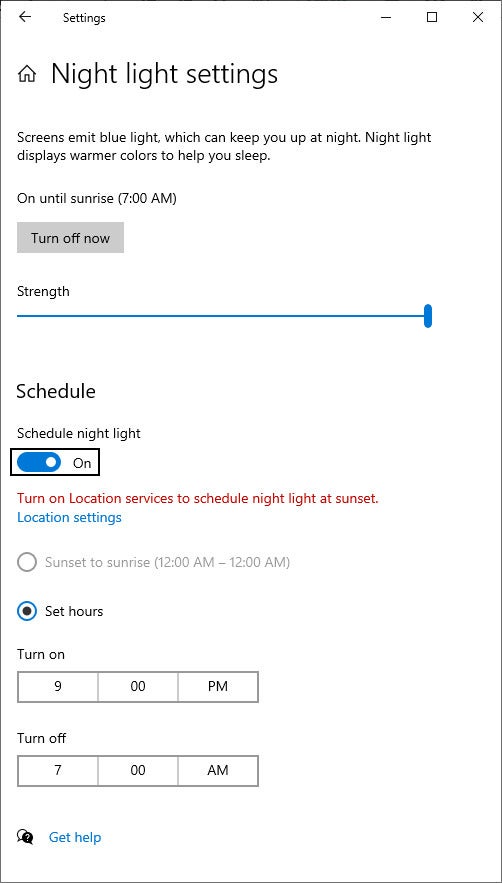This screenshot has height=883, width=502.
Task: Open the Get help link
Action: coord(75,837)
